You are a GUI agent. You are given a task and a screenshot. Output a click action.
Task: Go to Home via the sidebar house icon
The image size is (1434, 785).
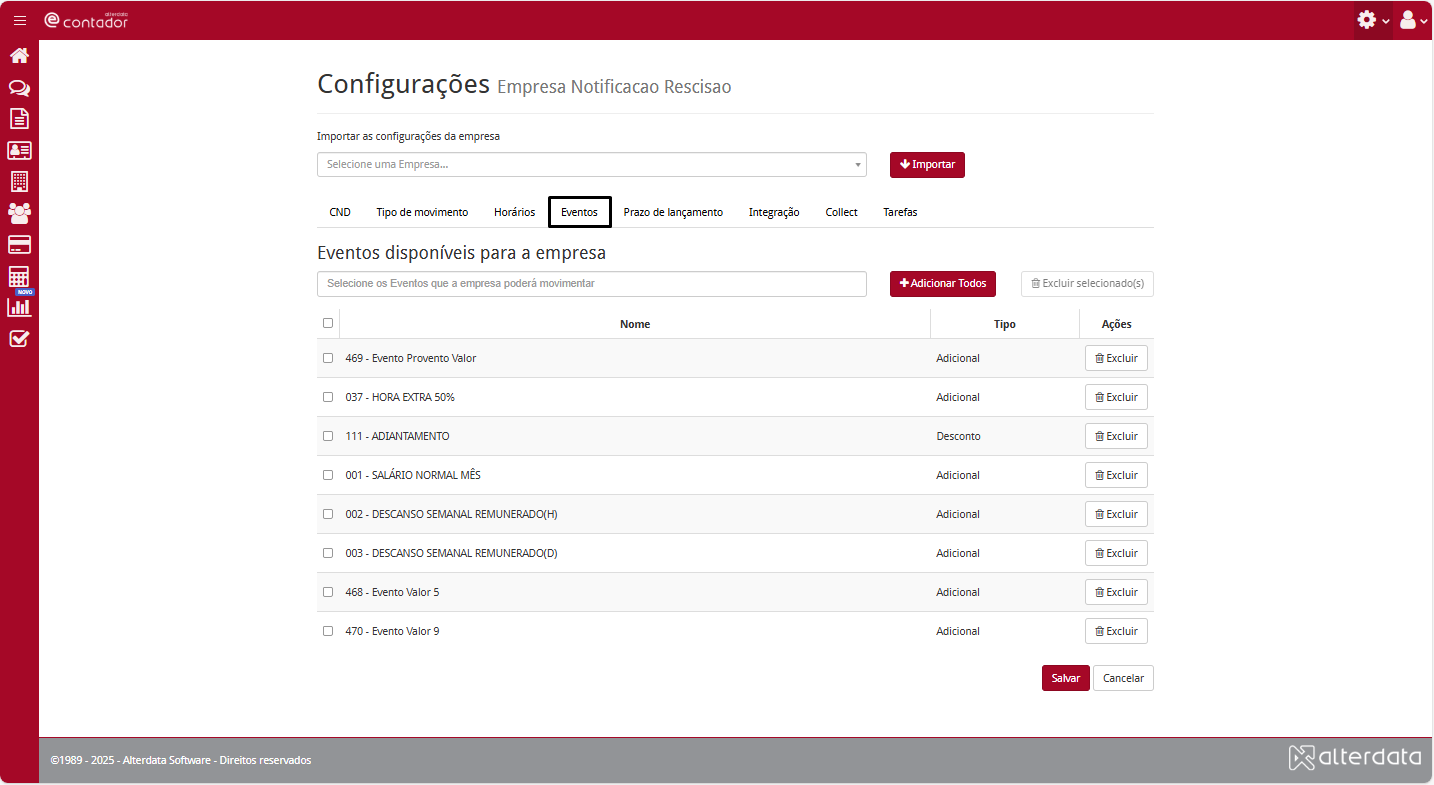point(19,55)
